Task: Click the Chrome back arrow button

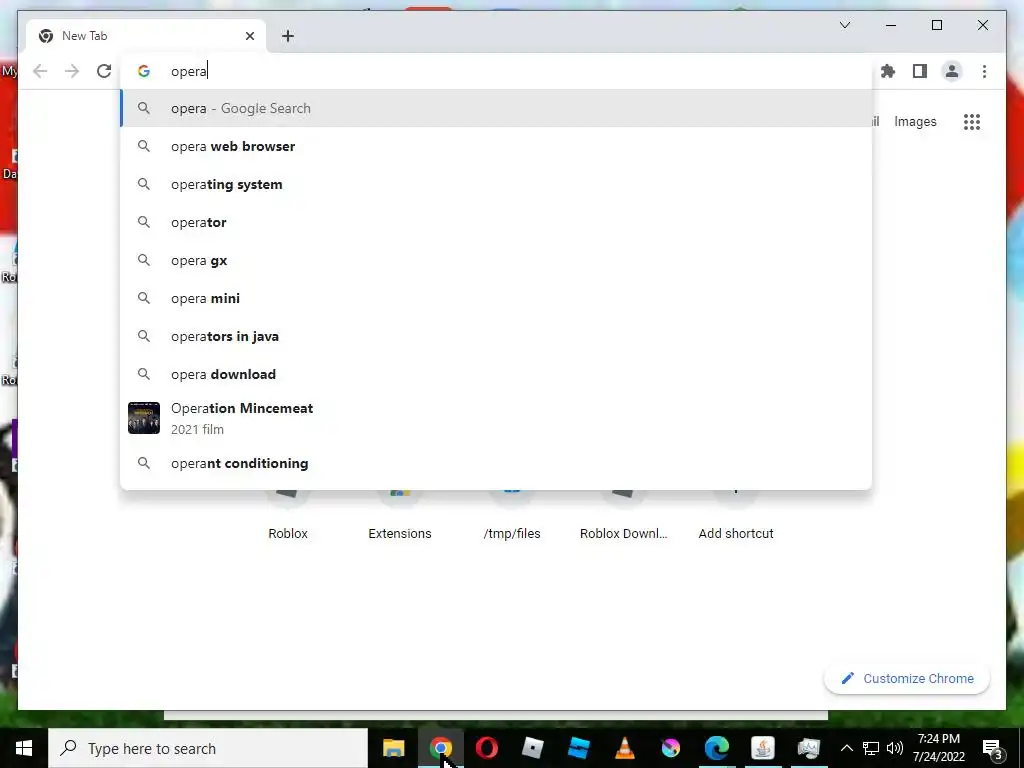Action: pyautogui.click(x=40, y=71)
